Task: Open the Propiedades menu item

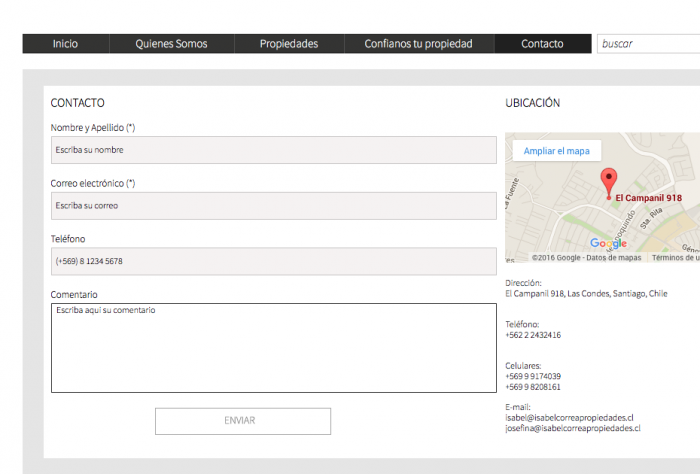Action: 289,44
